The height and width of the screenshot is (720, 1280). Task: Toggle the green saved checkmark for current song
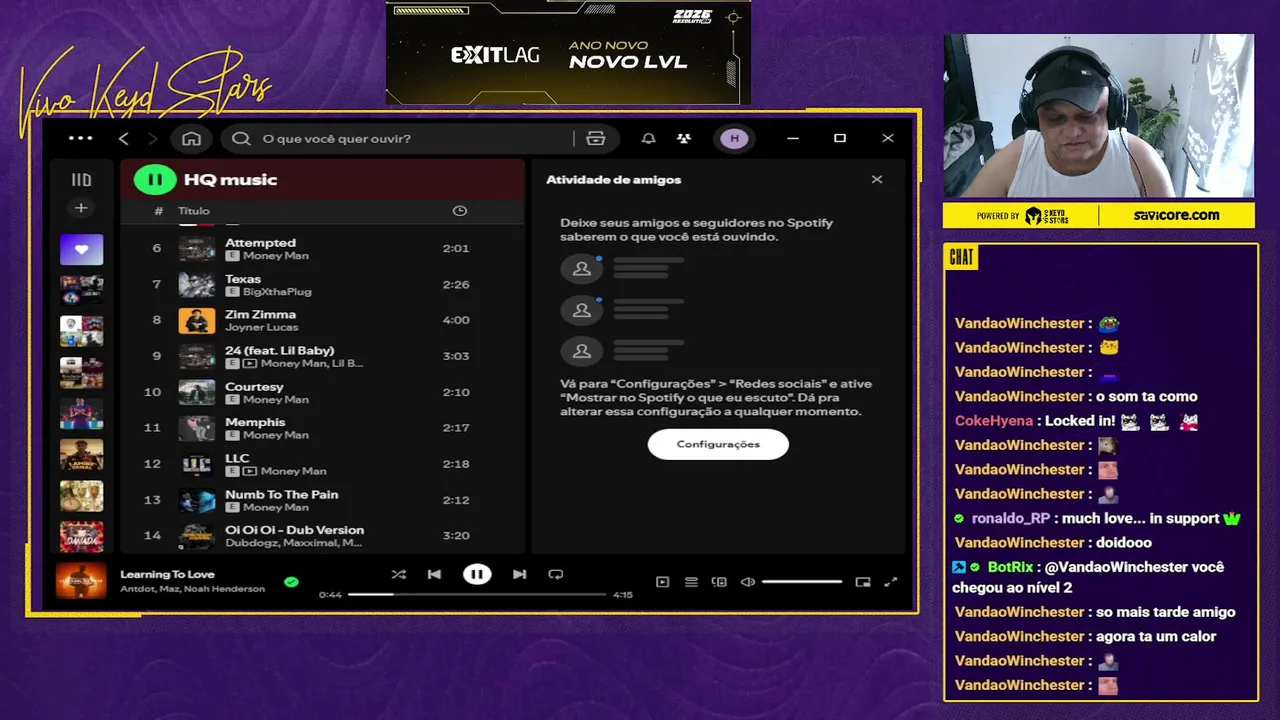(x=291, y=581)
